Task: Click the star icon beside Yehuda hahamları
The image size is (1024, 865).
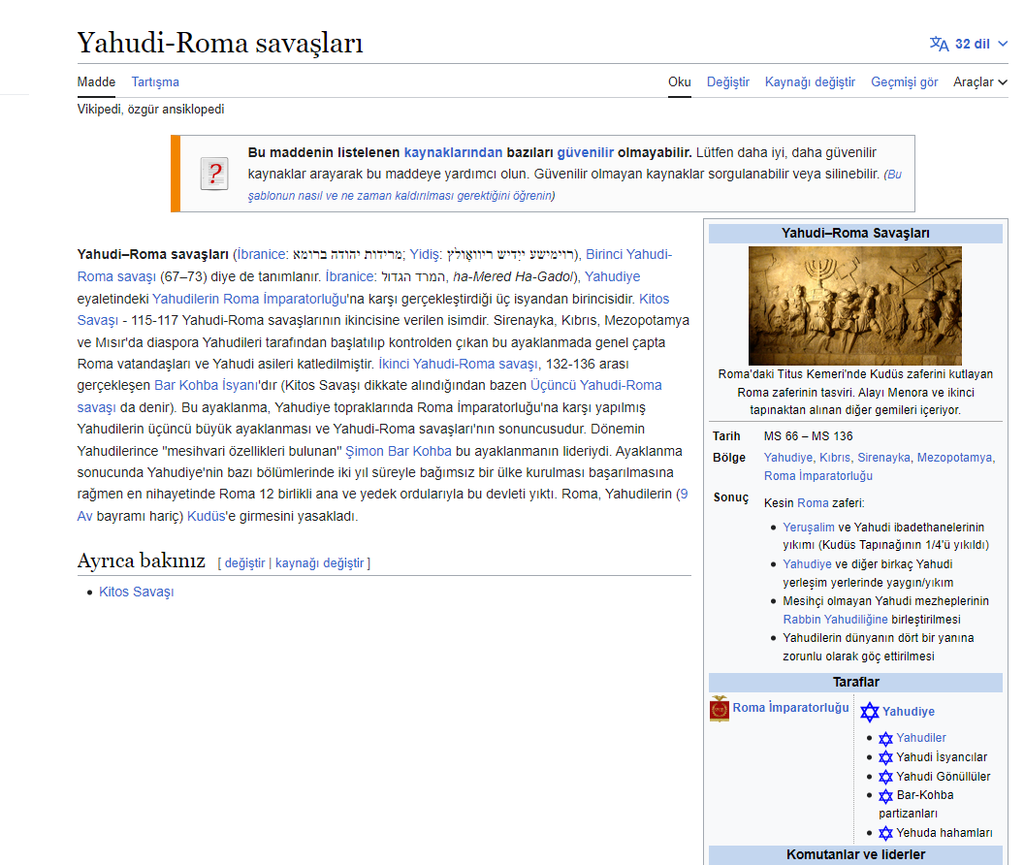Action: point(886,833)
